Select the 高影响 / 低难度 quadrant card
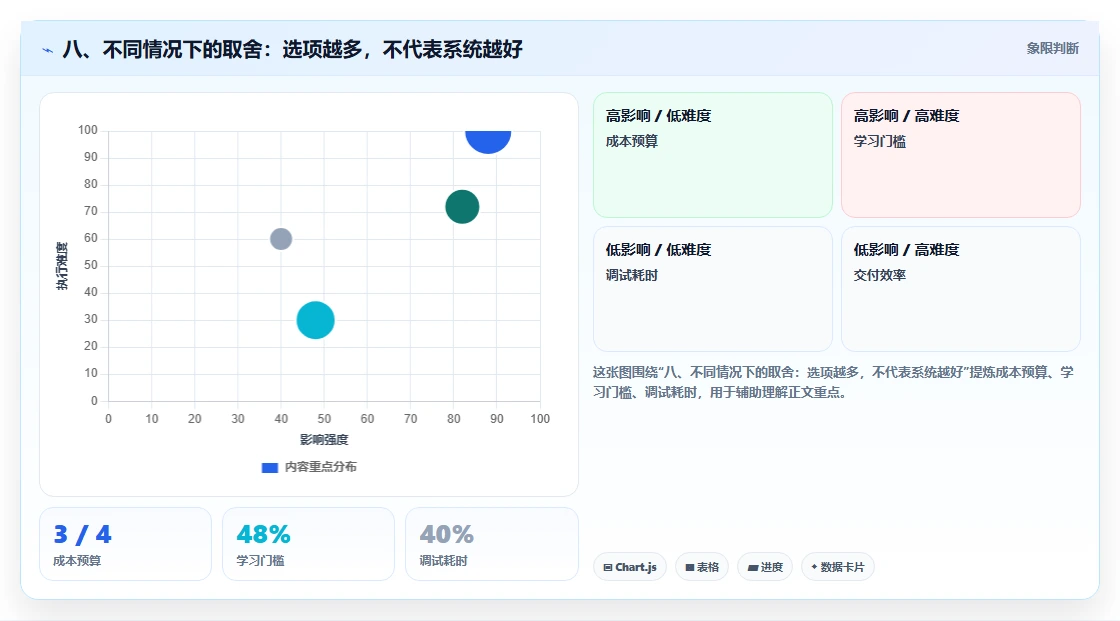The width and height of the screenshot is (1120, 621). click(x=713, y=155)
